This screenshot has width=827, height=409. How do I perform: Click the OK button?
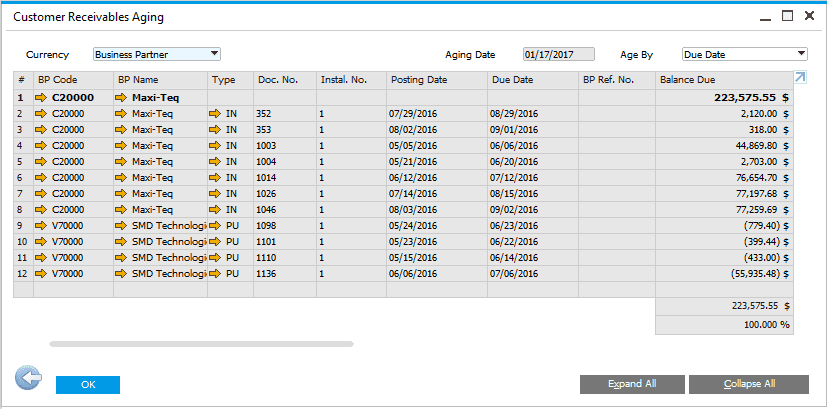(x=88, y=385)
